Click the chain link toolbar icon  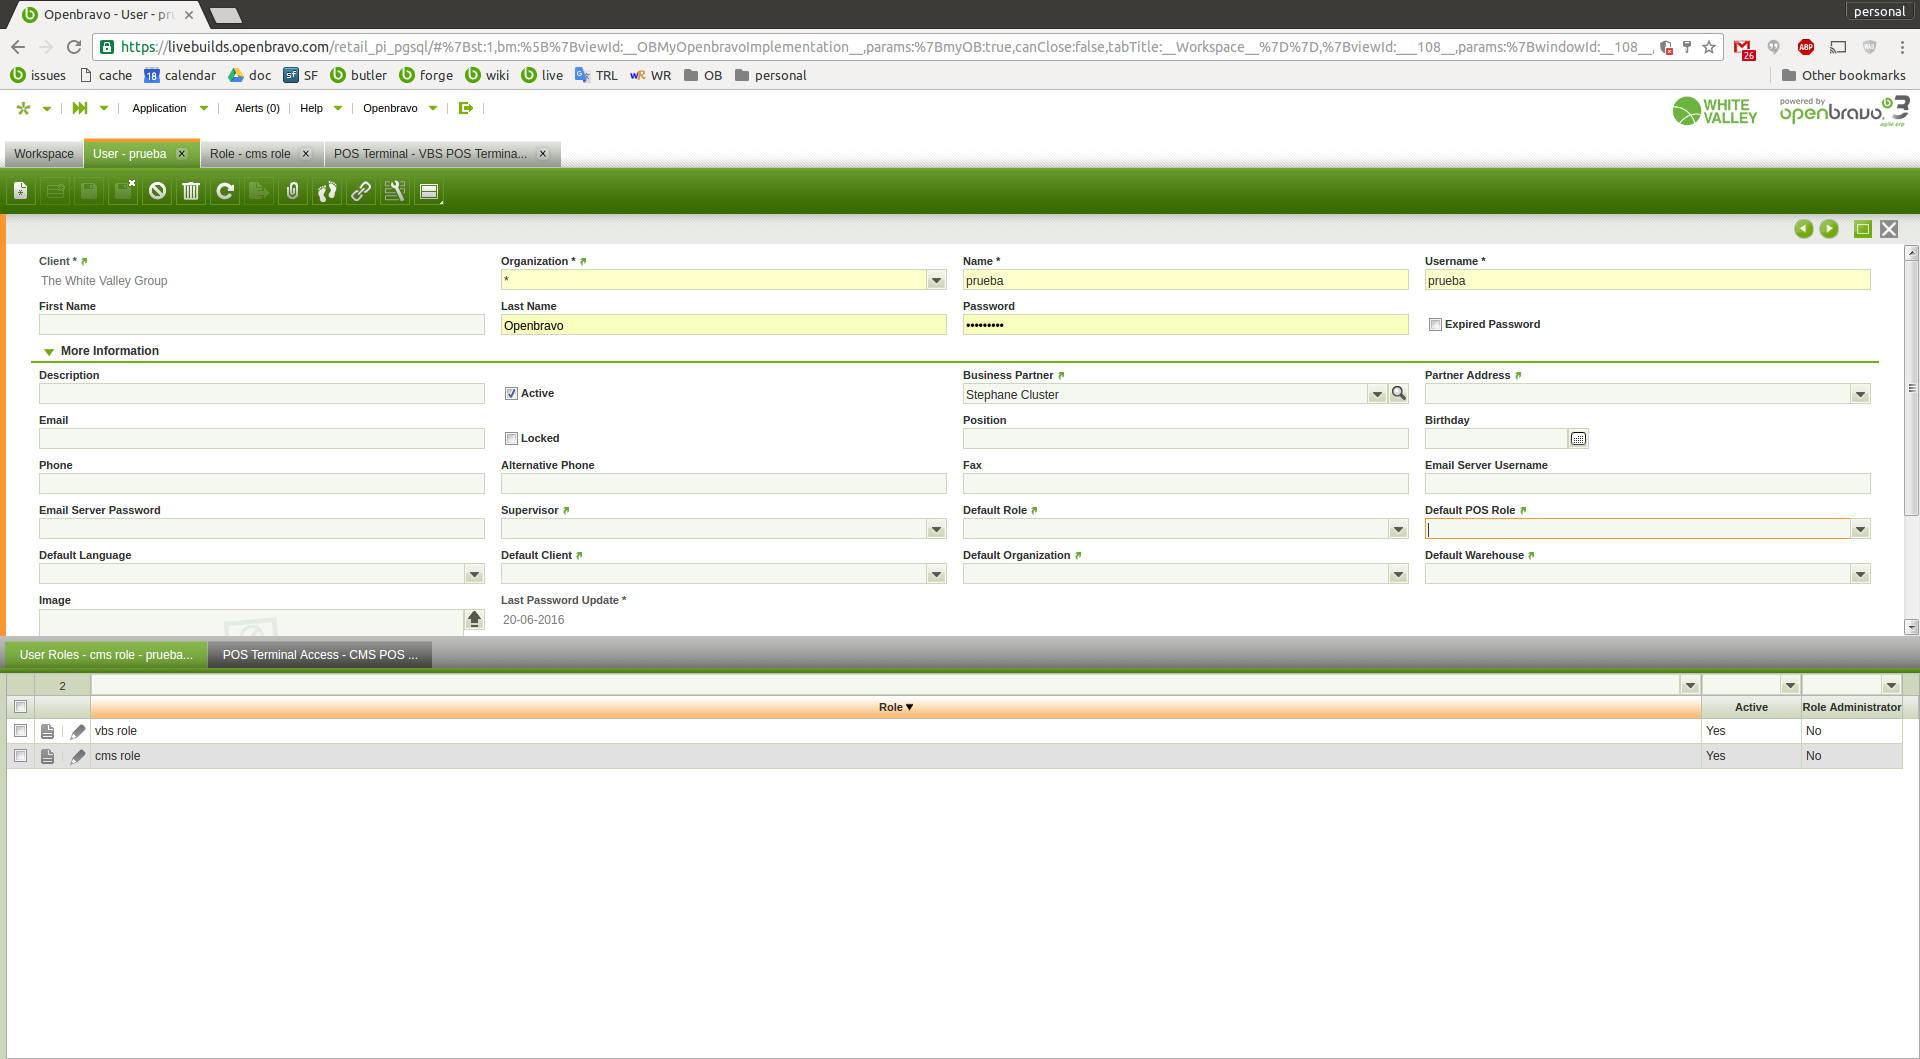(361, 191)
